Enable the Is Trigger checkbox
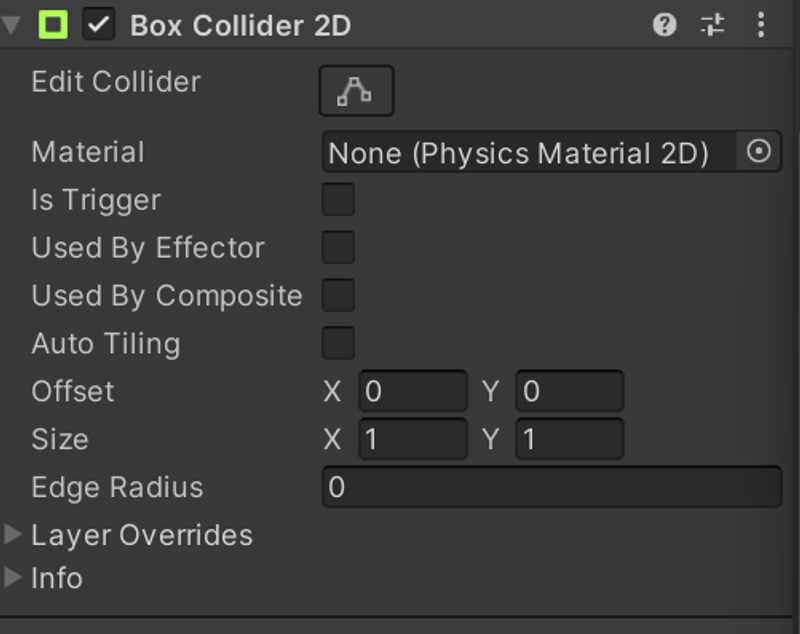800x634 pixels. (338, 199)
